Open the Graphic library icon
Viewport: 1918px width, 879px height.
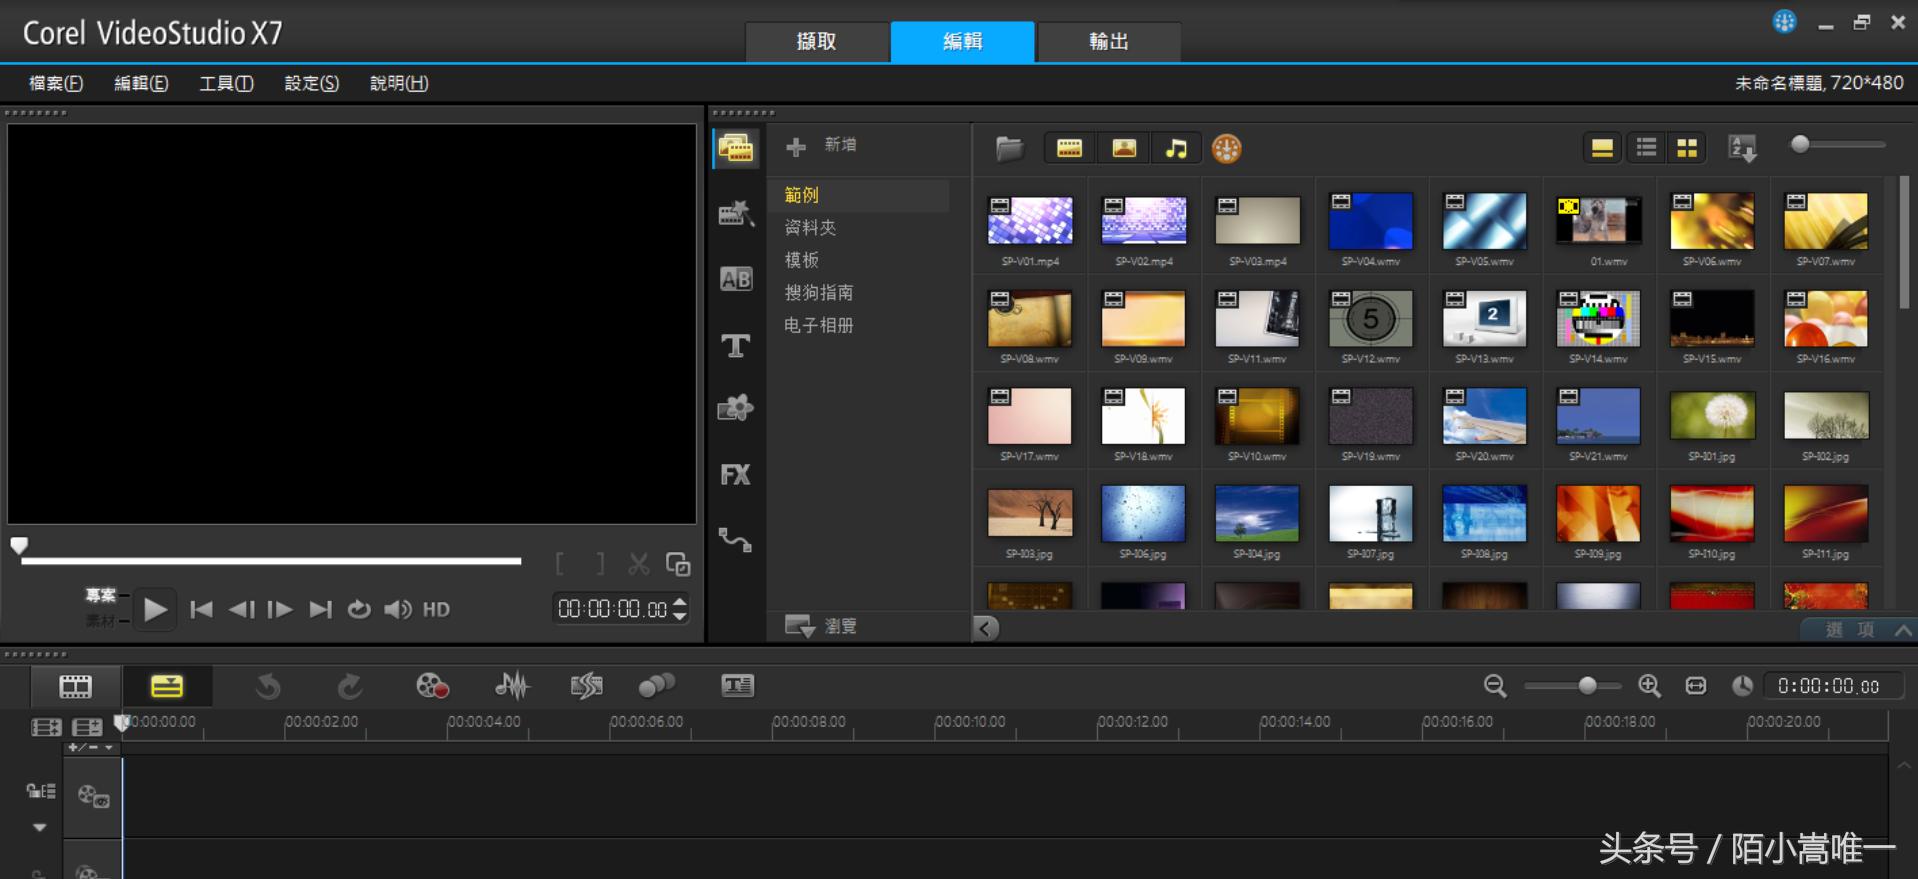[735, 408]
